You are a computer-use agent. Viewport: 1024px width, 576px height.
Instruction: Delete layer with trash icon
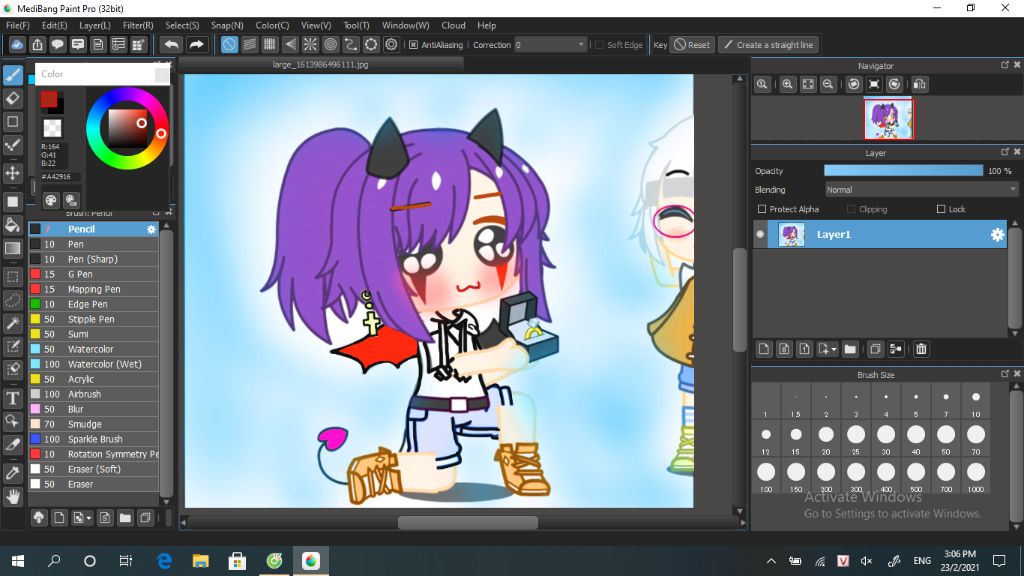click(921, 349)
